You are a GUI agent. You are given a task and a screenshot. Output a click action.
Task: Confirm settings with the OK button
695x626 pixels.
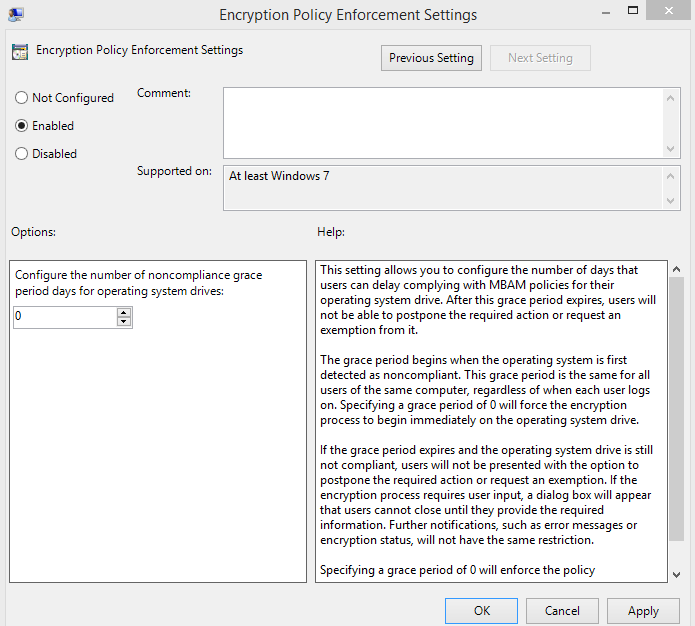coord(481,611)
